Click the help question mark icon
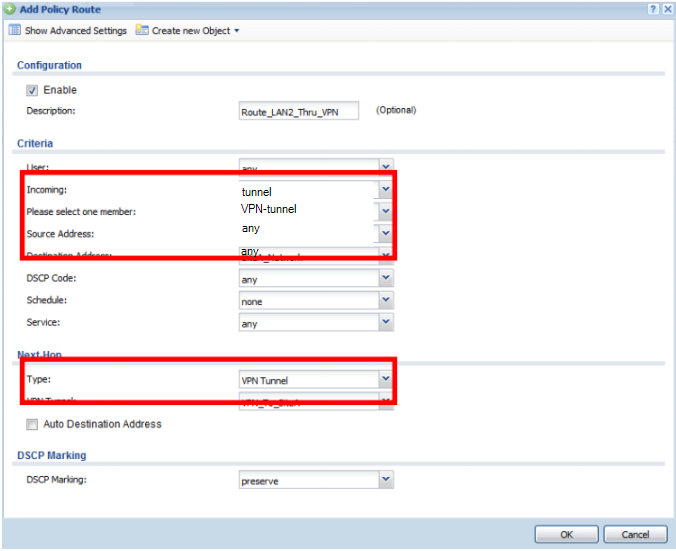The image size is (676, 551). (652, 8)
